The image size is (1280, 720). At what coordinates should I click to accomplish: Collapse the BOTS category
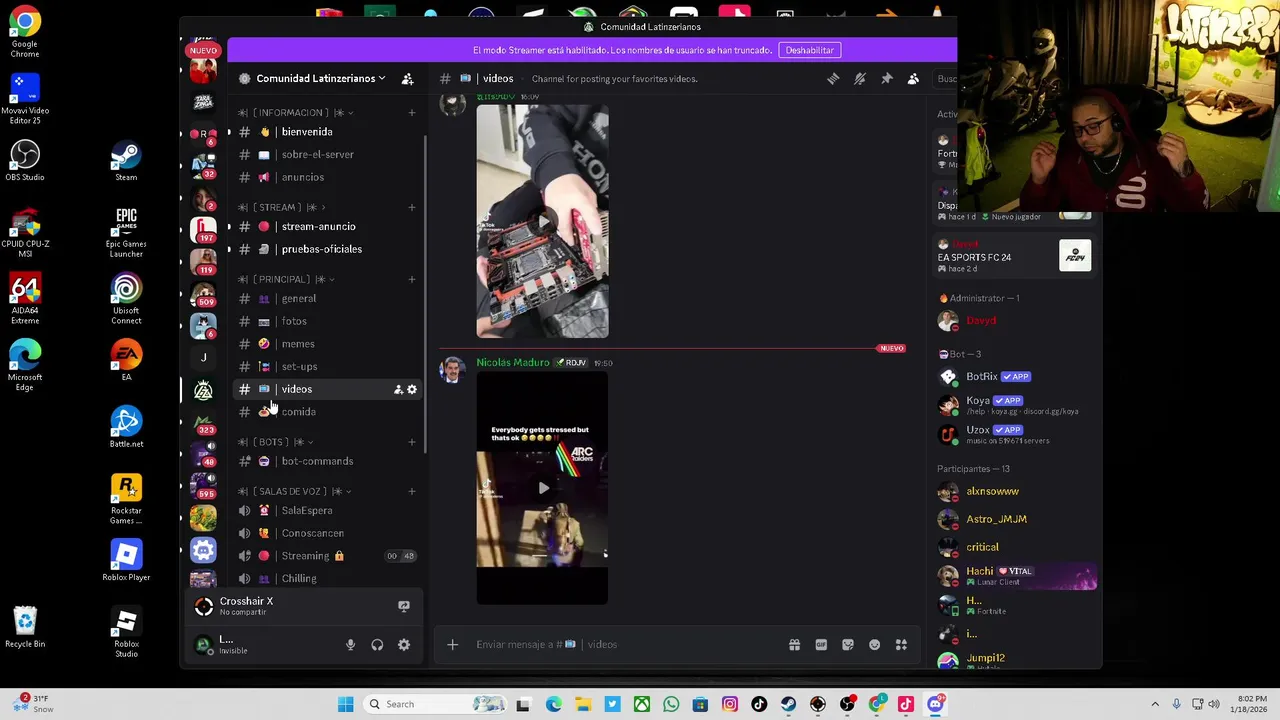pyautogui.click(x=276, y=442)
